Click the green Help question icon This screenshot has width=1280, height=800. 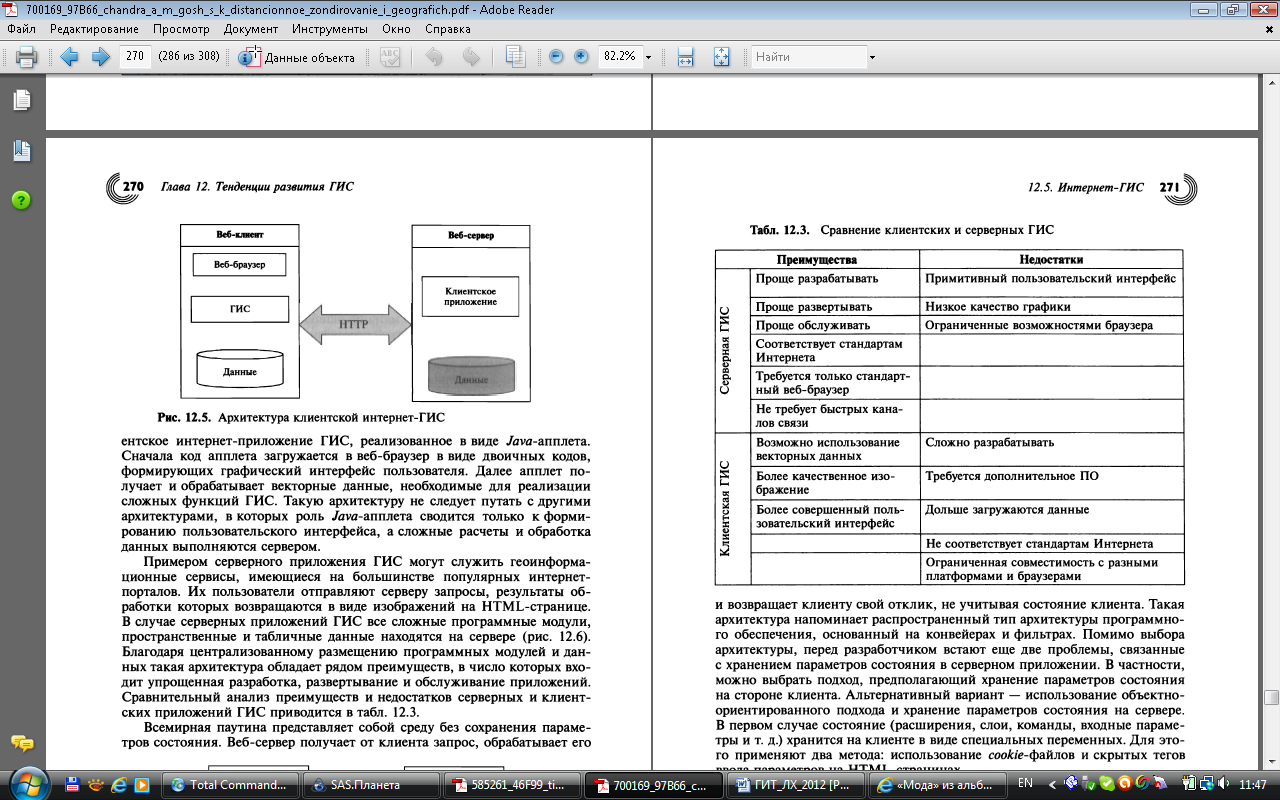pyautogui.click(x=22, y=200)
